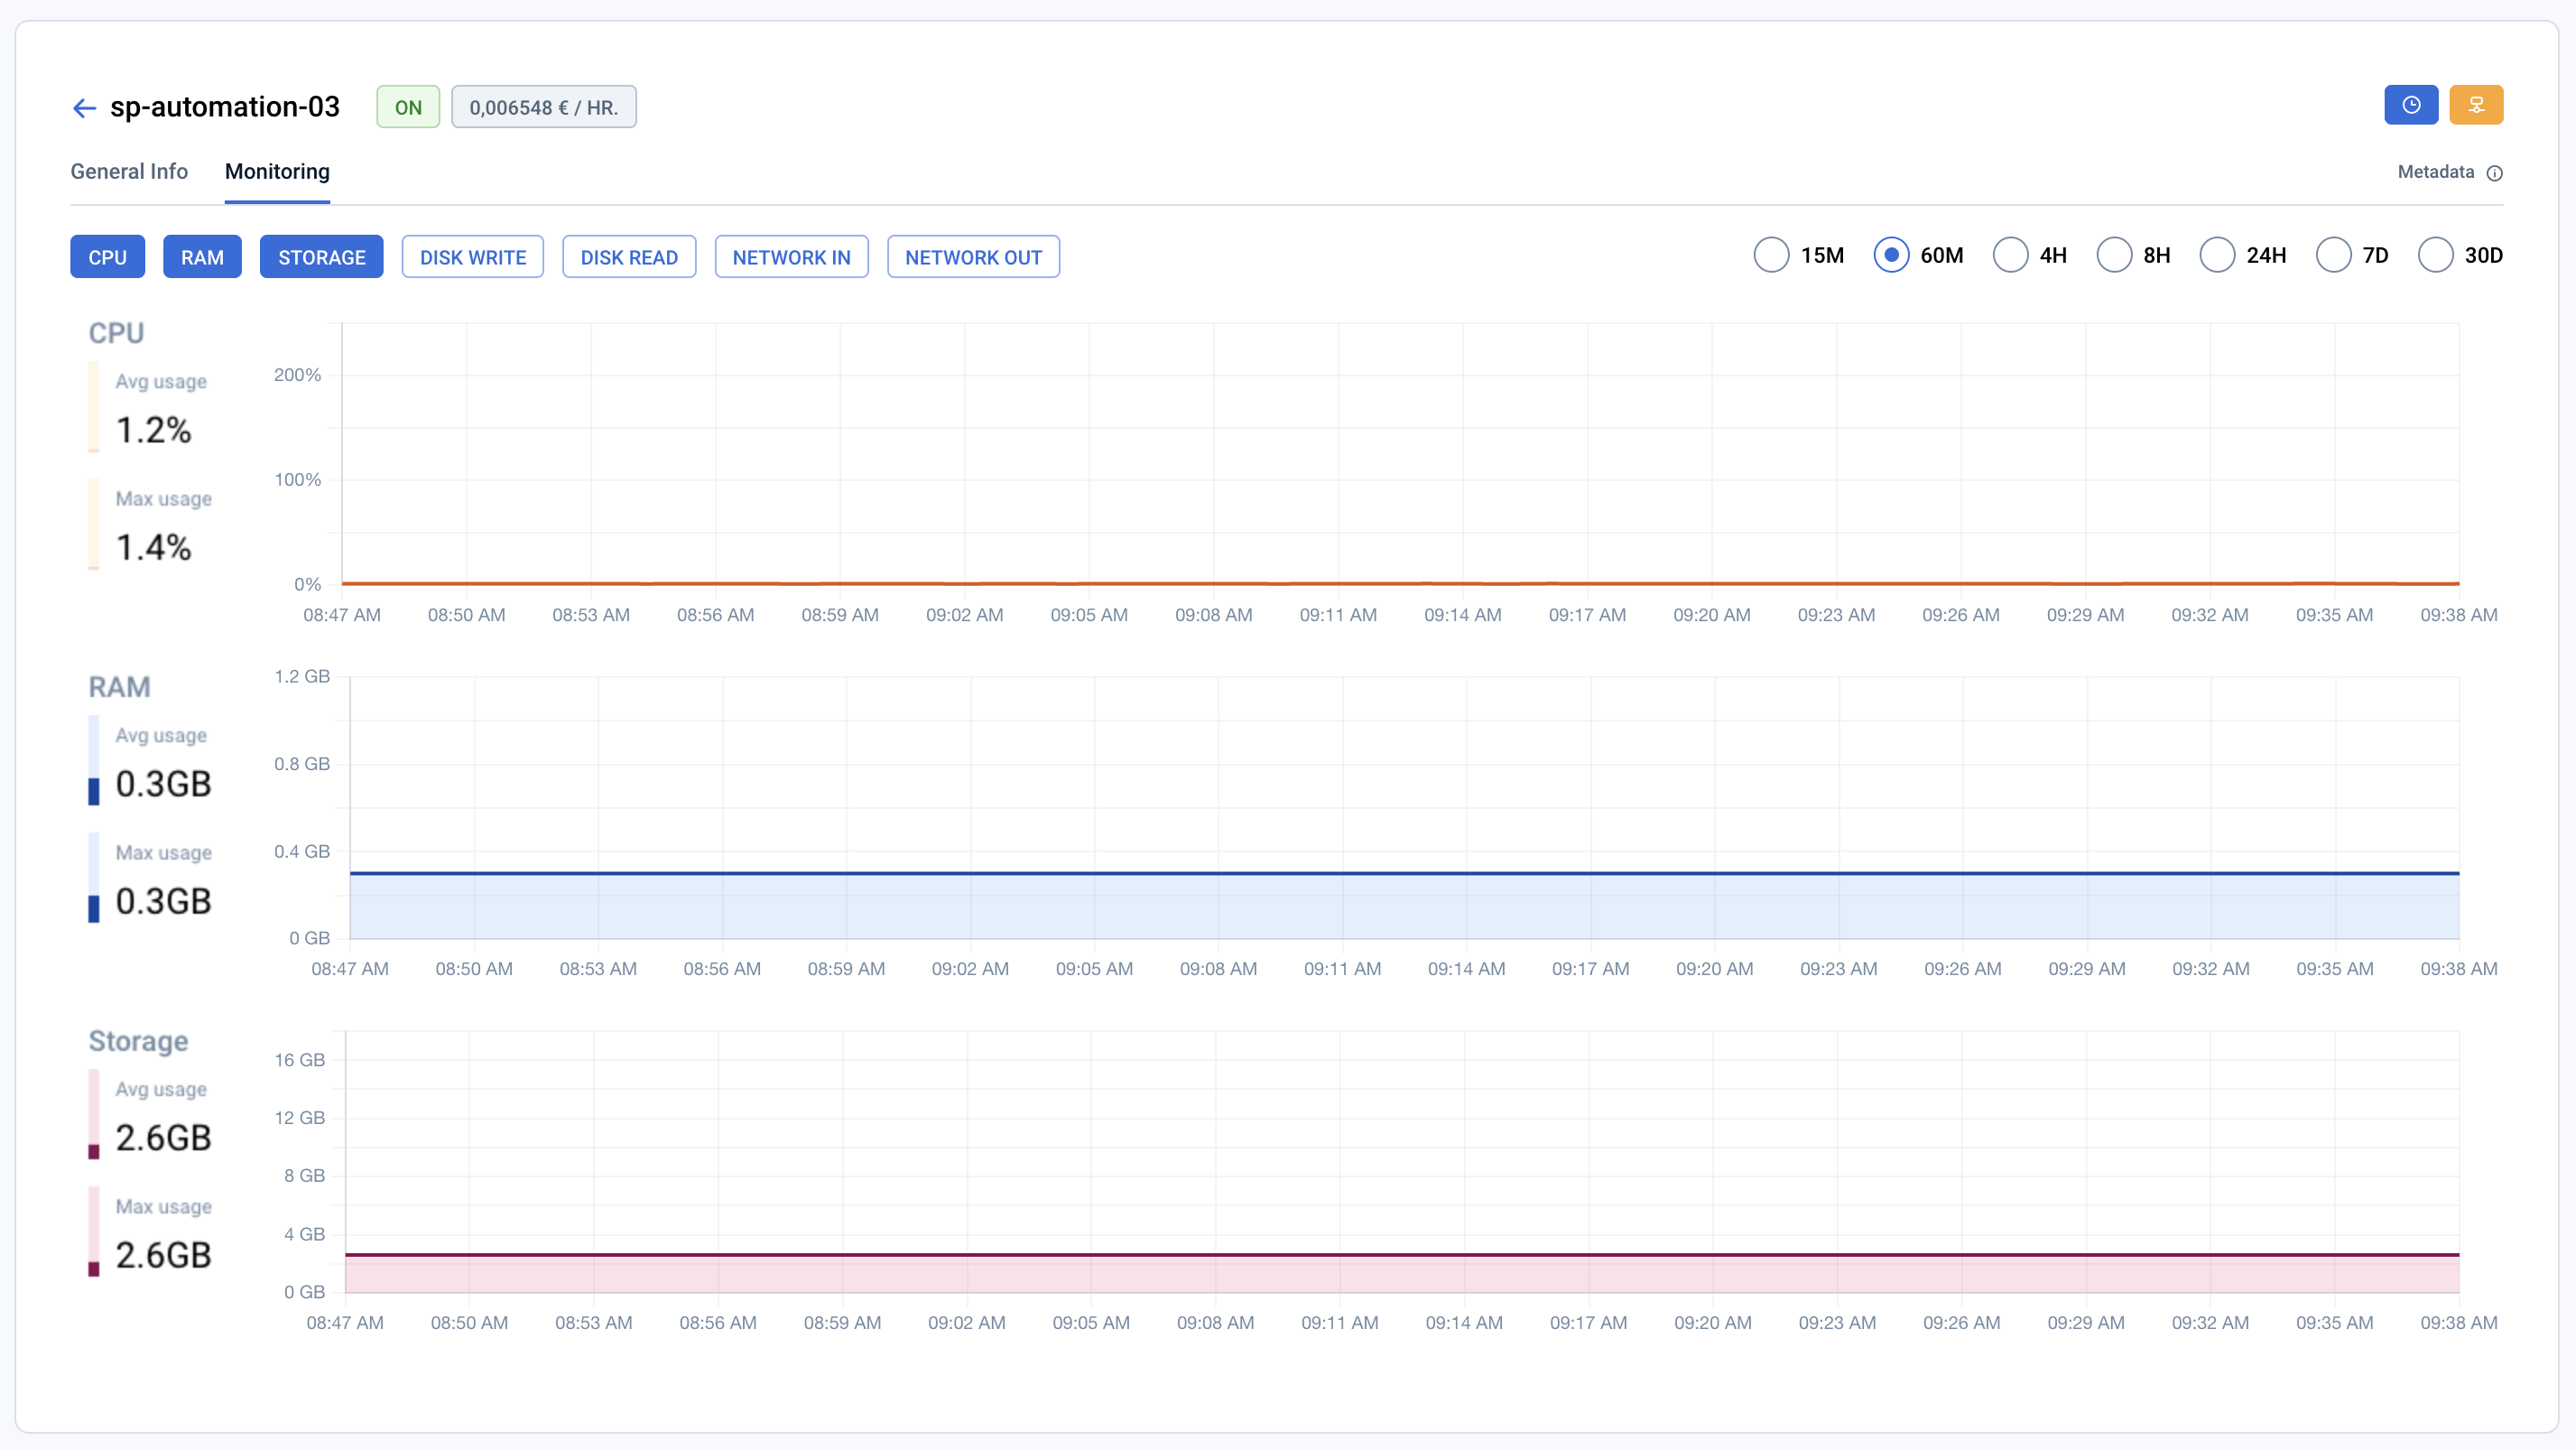Click the RAM Avg usage 0.3GB value
Image resolution: width=2576 pixels, height=1450 pixels.
click(x=163, y=784)
